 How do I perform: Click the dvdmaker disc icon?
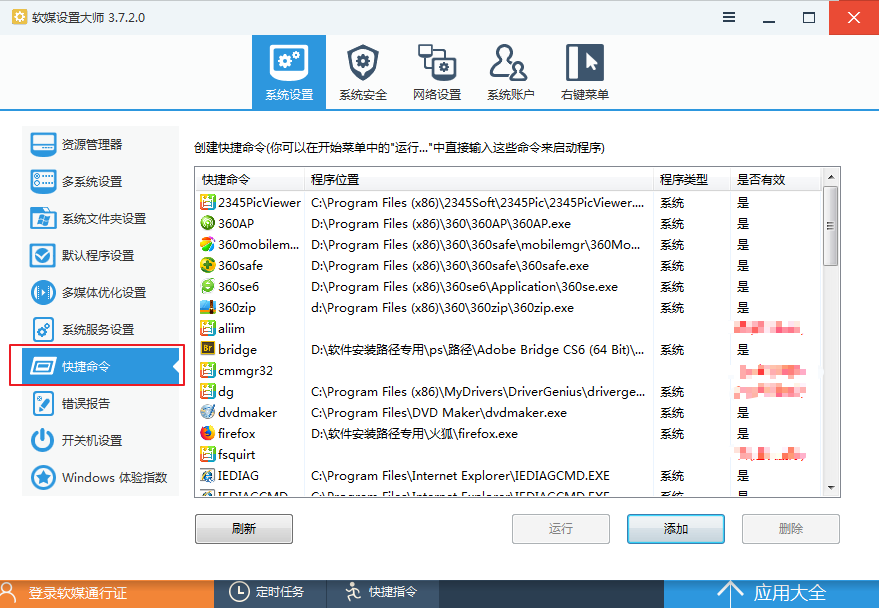click(208, 412)
